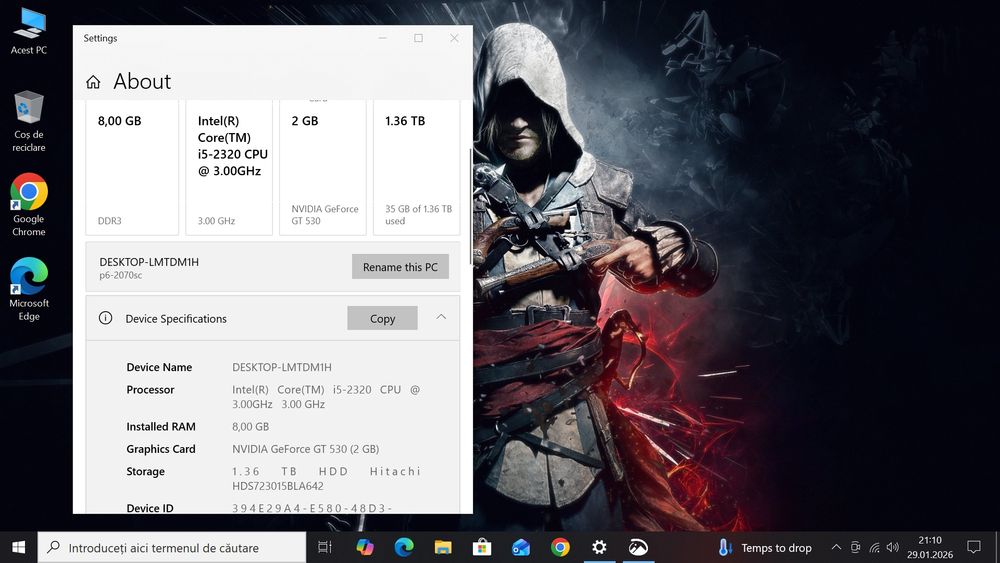Copy device specifications
The image size is (1000, 563).
click(x=382, y=318)
